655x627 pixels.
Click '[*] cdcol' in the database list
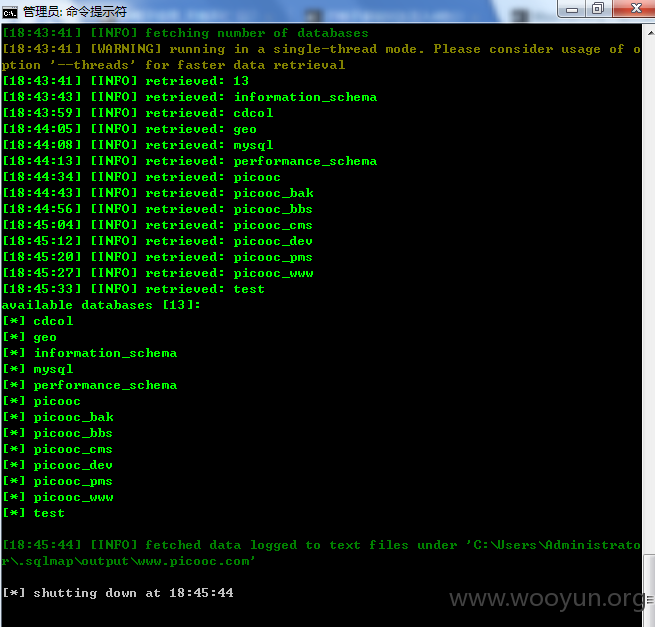tap(38, 321)
